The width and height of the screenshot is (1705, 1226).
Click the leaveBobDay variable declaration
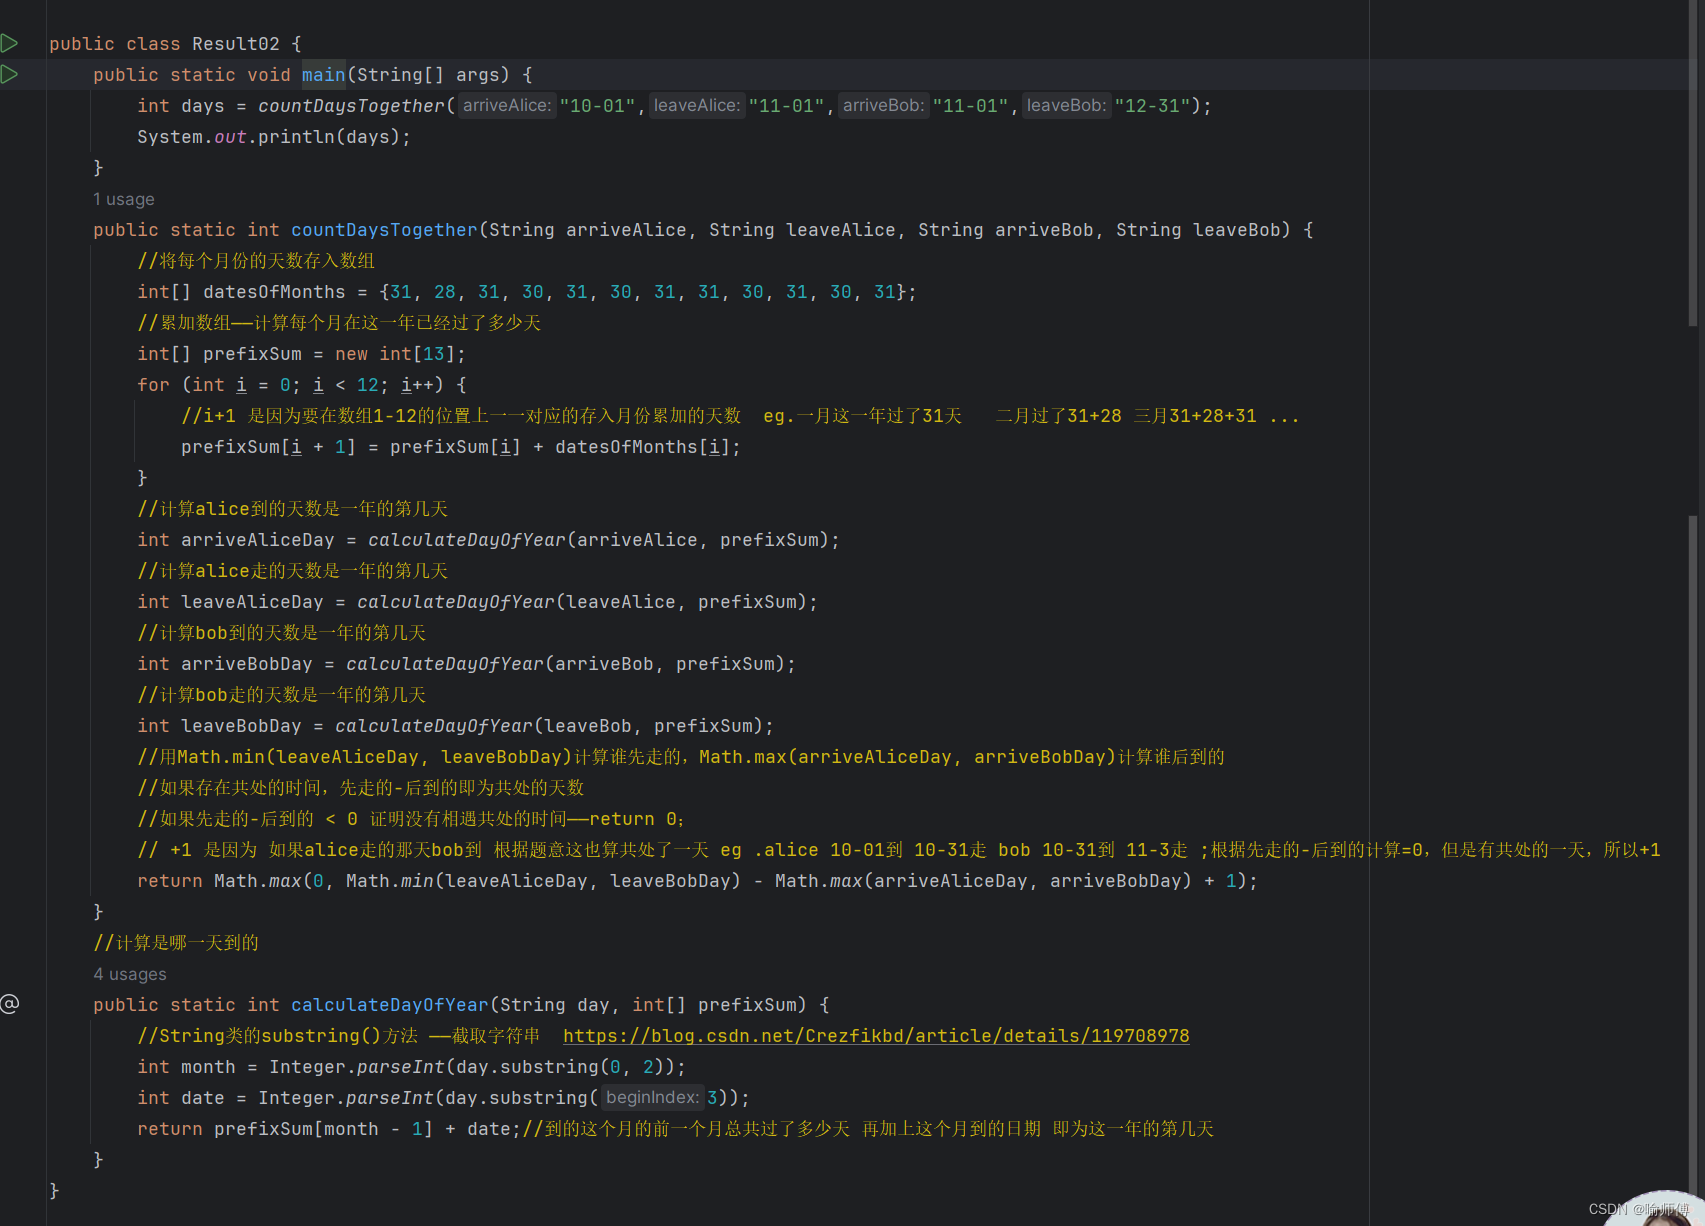[x=241, y=726]
